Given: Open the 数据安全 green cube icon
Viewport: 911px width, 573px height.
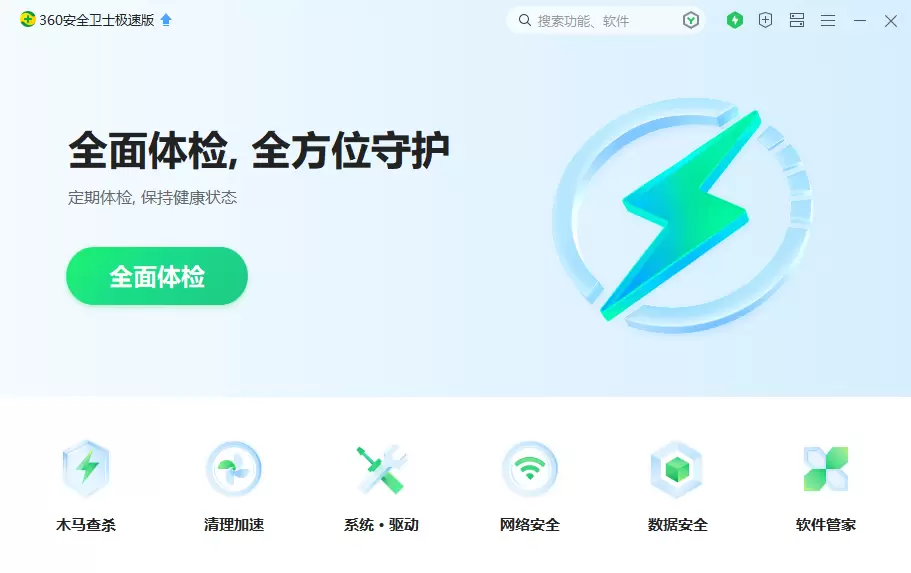Looking at the screenshot, I should 677,468.
